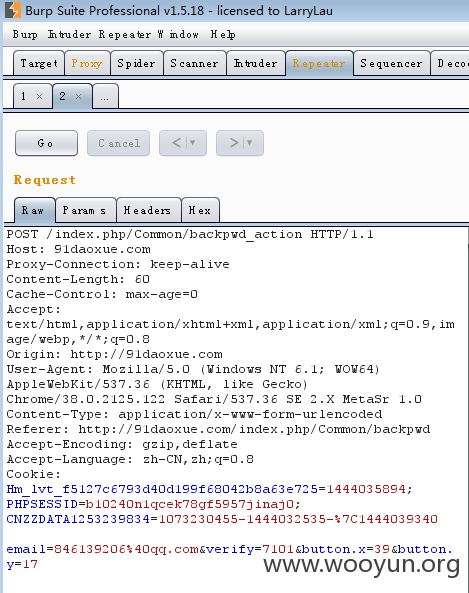Click the Request section heading
Screen dimensions: 469x593
[45, 180]
